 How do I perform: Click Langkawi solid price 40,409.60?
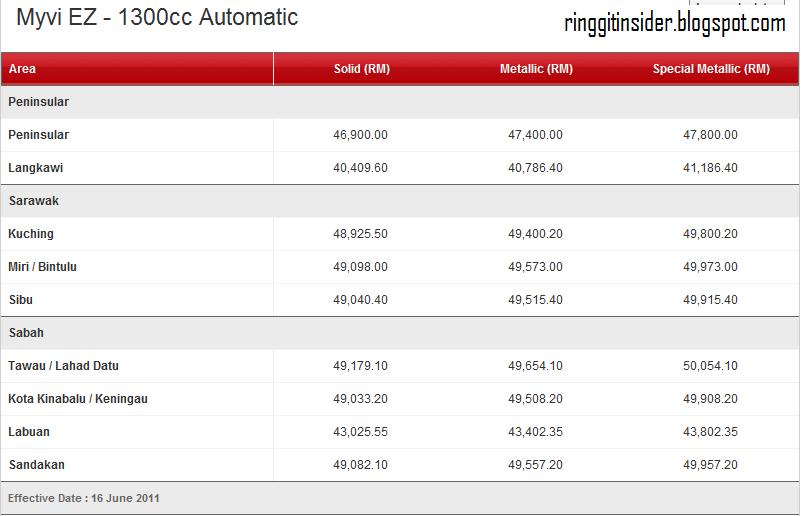[360, 168]
